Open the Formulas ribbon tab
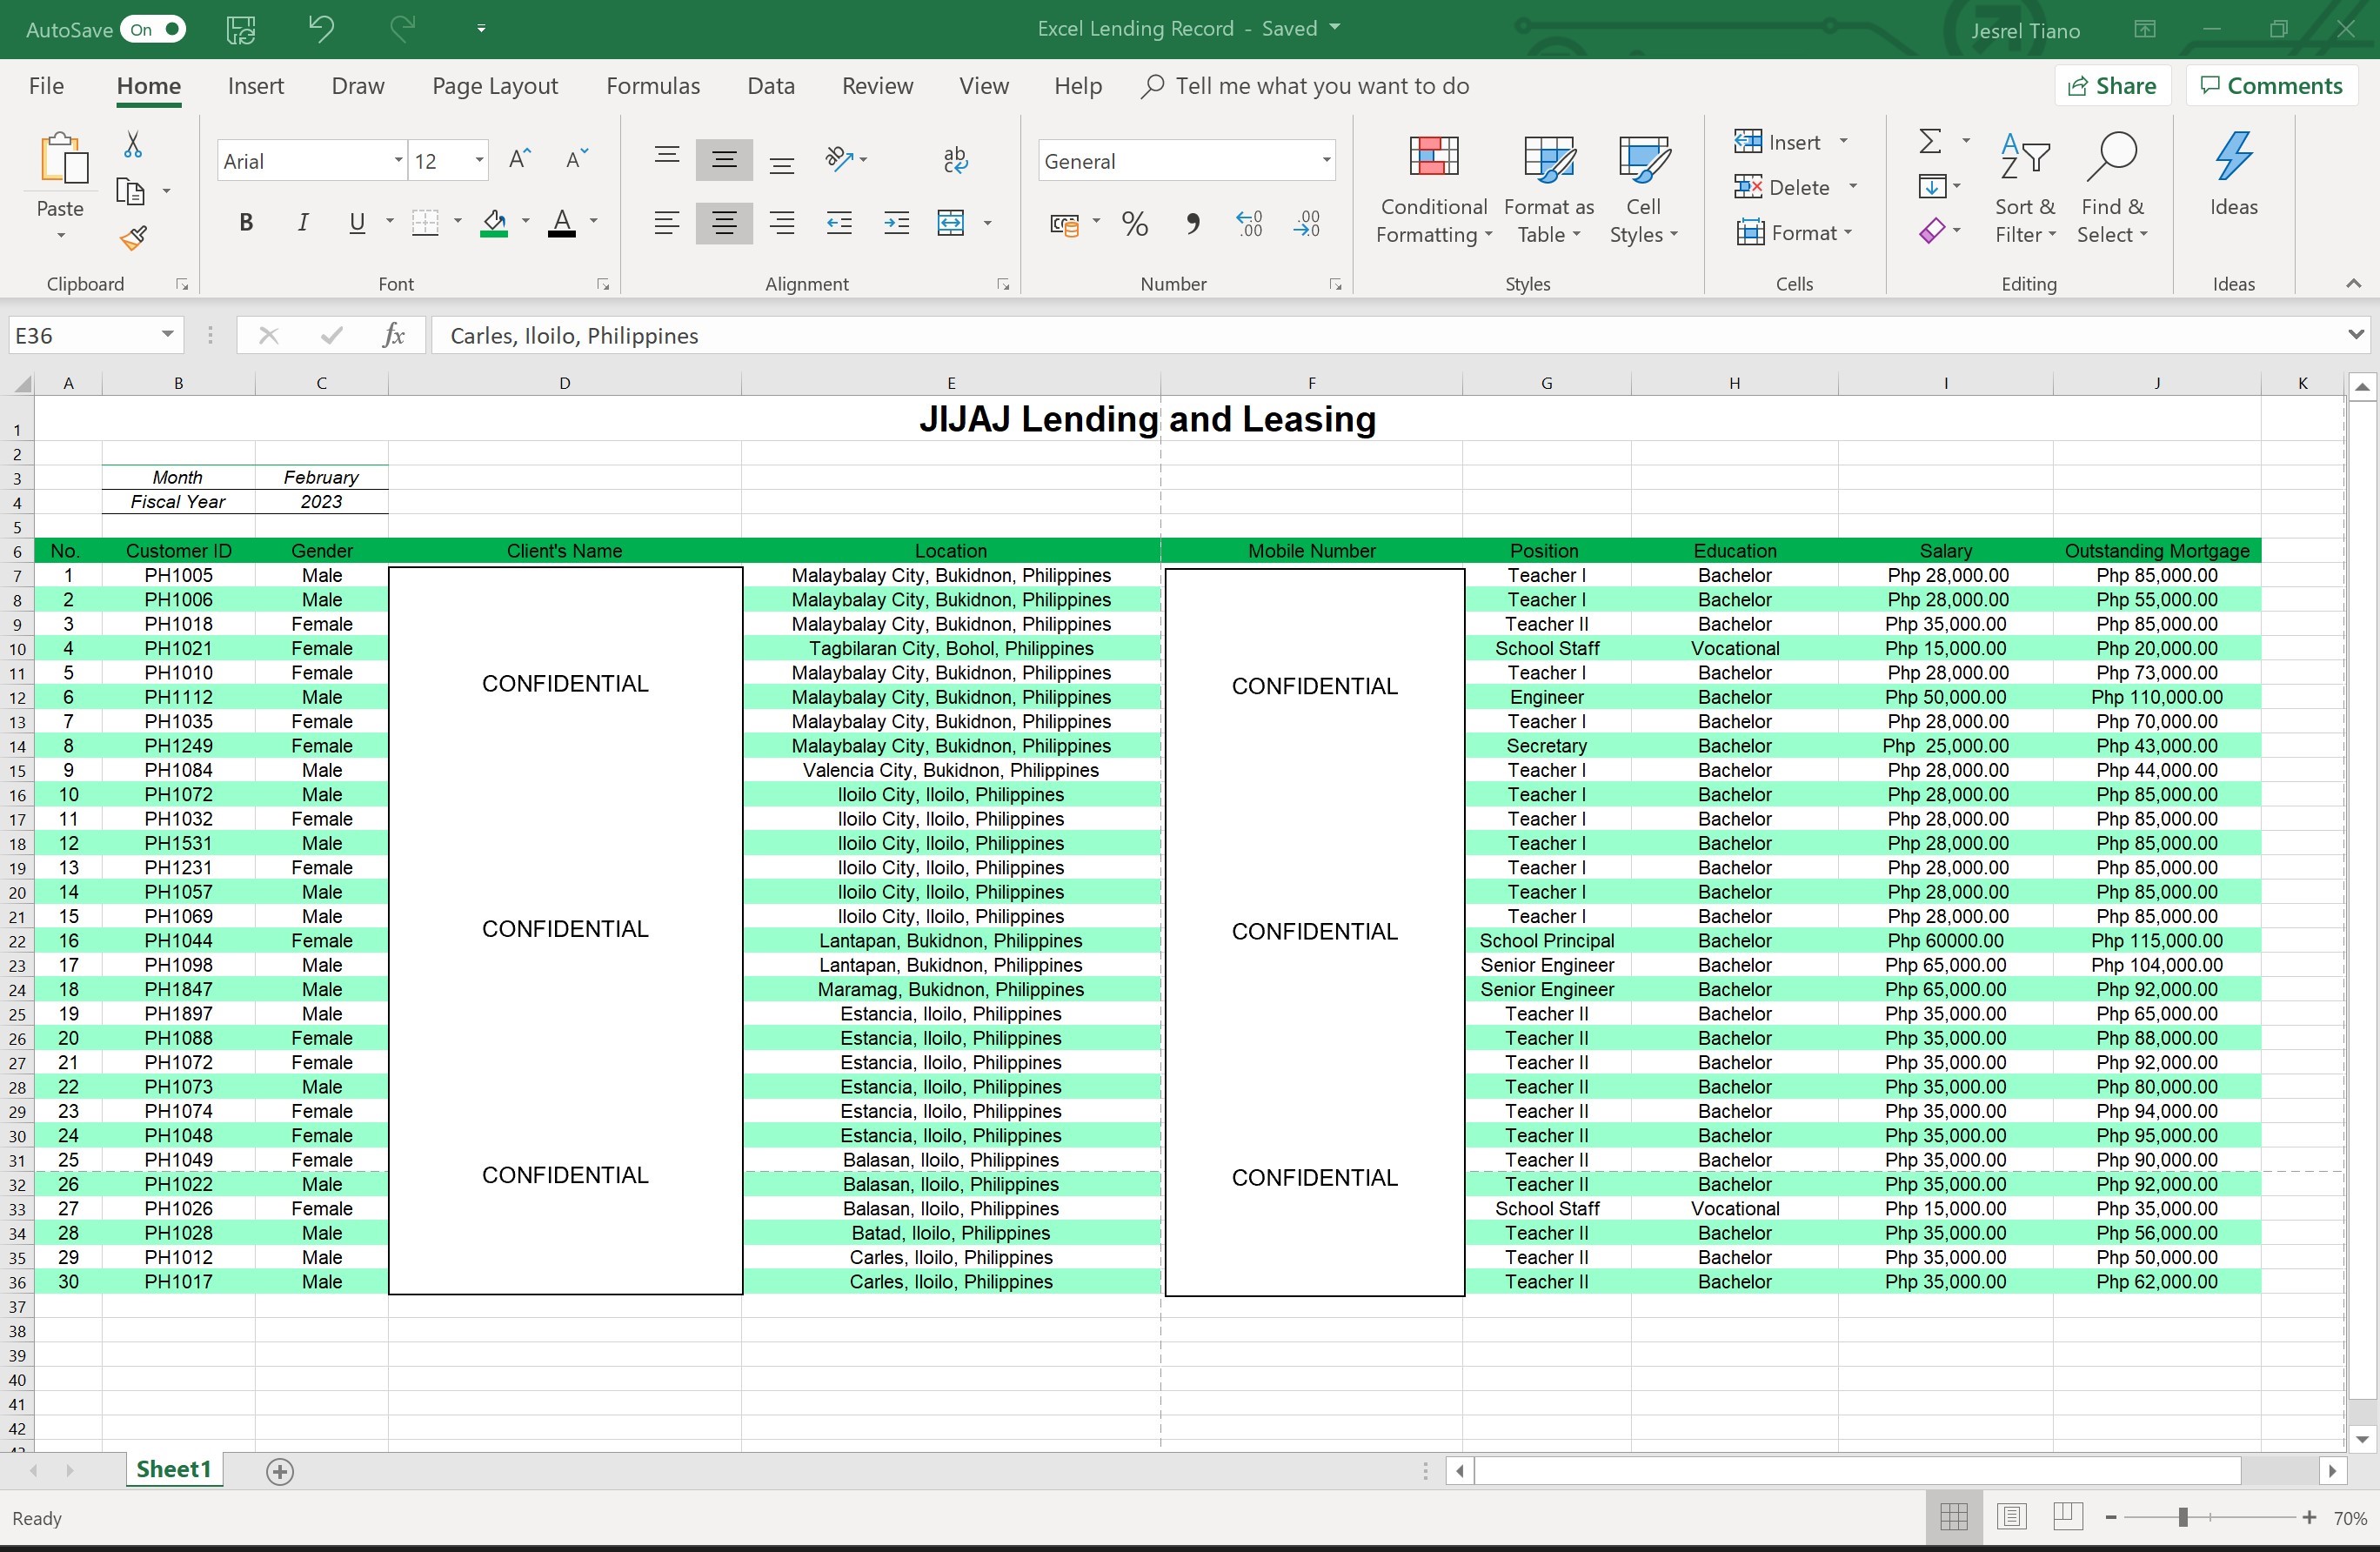This screenshot has width=2380, height=1552. [653, 86]
